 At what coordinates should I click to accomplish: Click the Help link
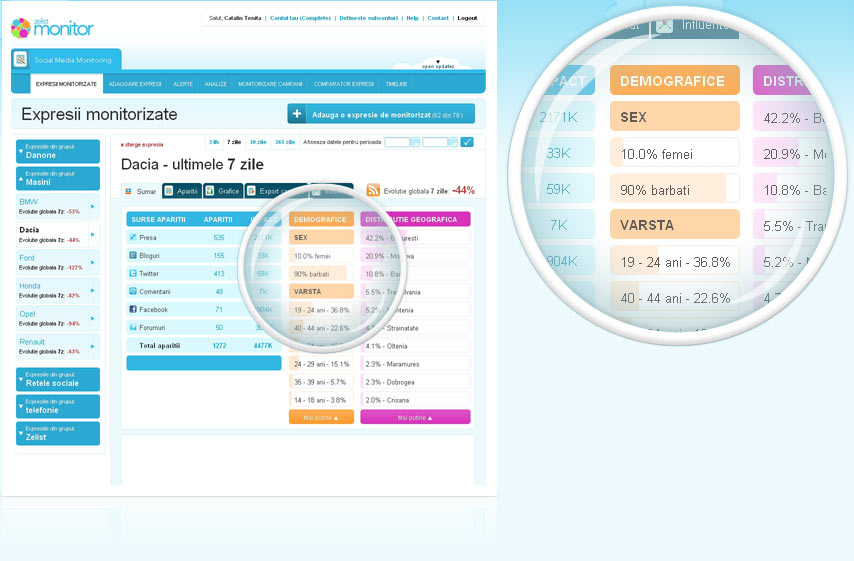click(x=412, y=18)
